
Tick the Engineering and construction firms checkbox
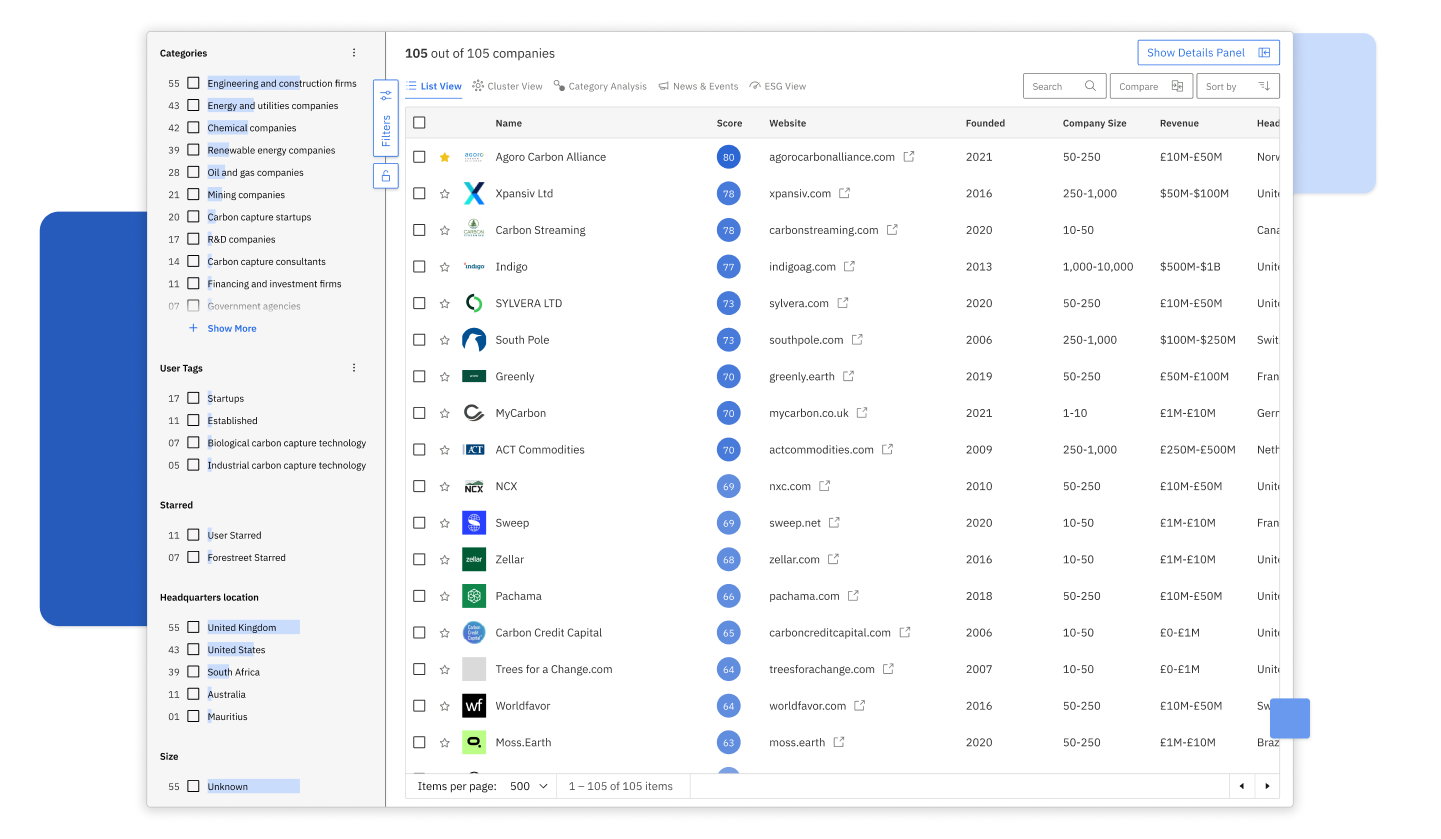coord(193,83)
